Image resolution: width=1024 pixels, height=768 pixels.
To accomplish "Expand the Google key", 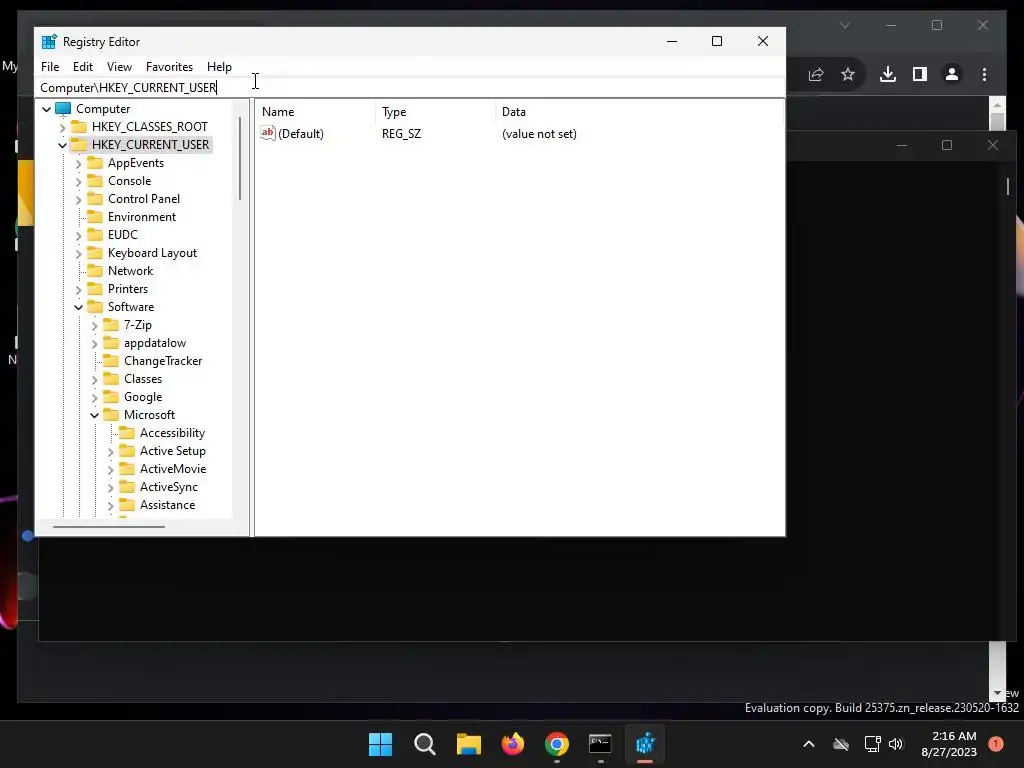I will 95,397.
